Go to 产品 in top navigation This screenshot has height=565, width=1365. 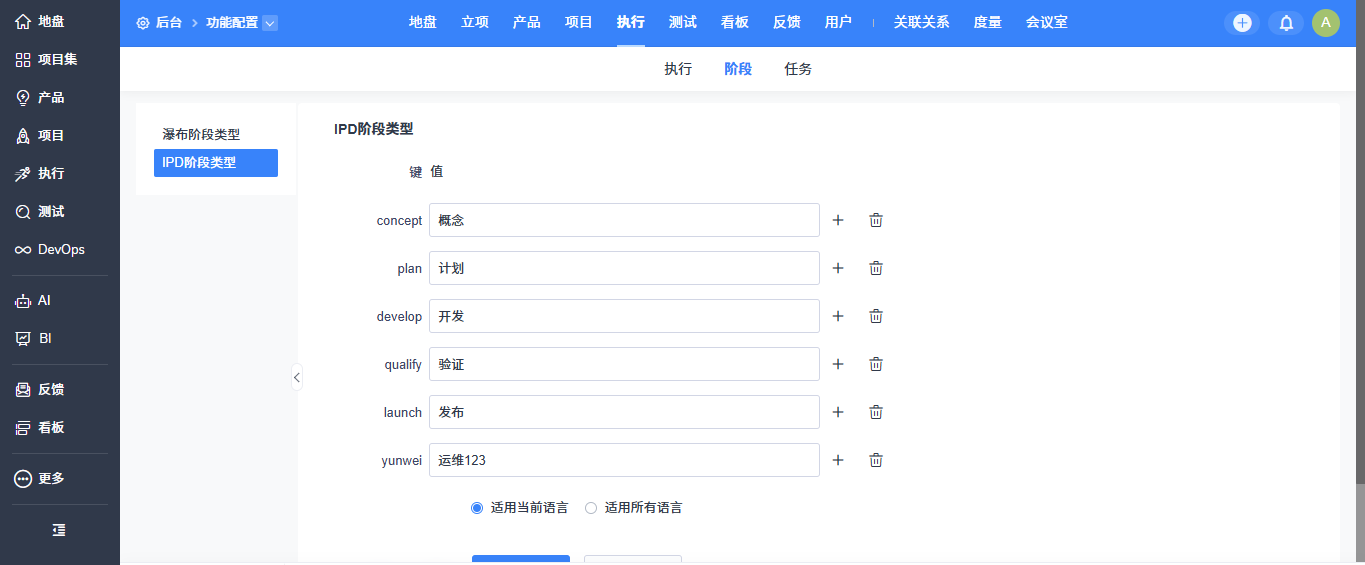click(527, 22)
